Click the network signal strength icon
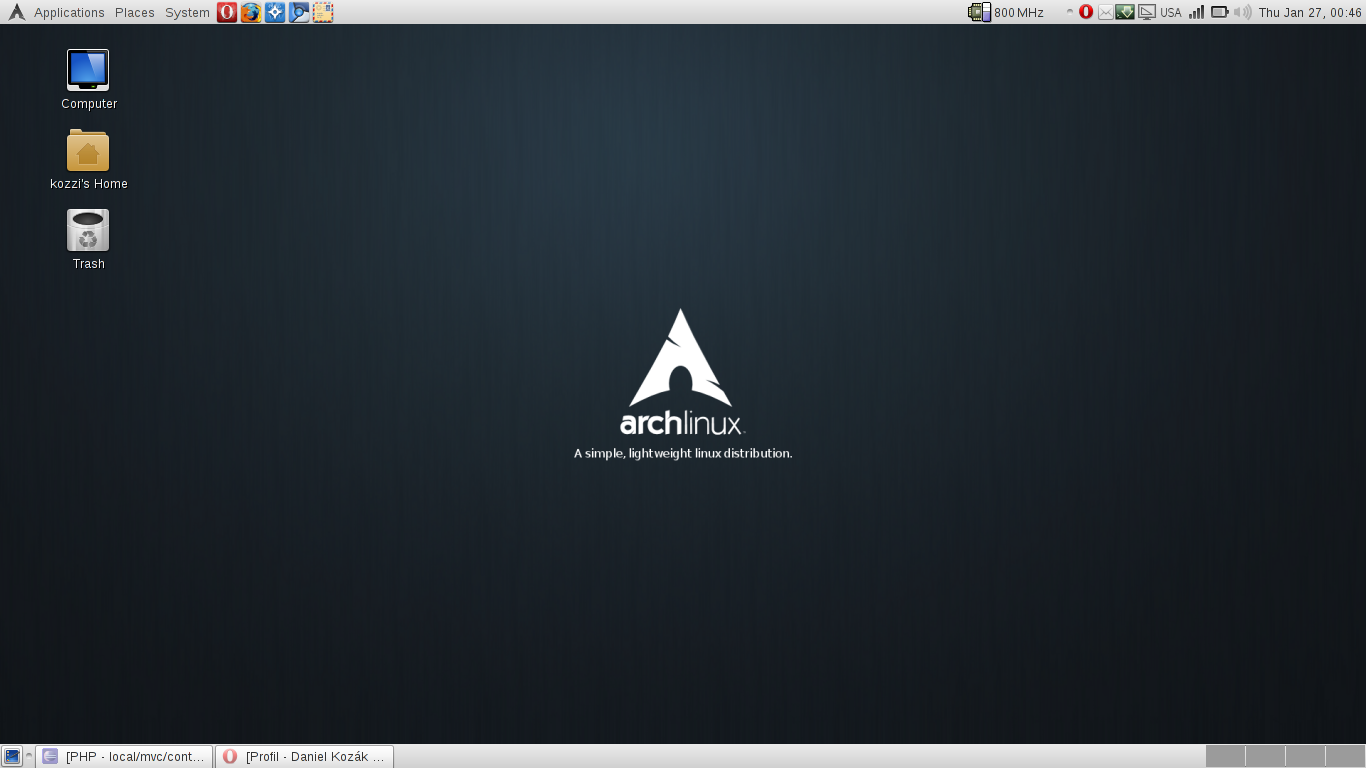1366x768 pixels. tap(1196, 12)
